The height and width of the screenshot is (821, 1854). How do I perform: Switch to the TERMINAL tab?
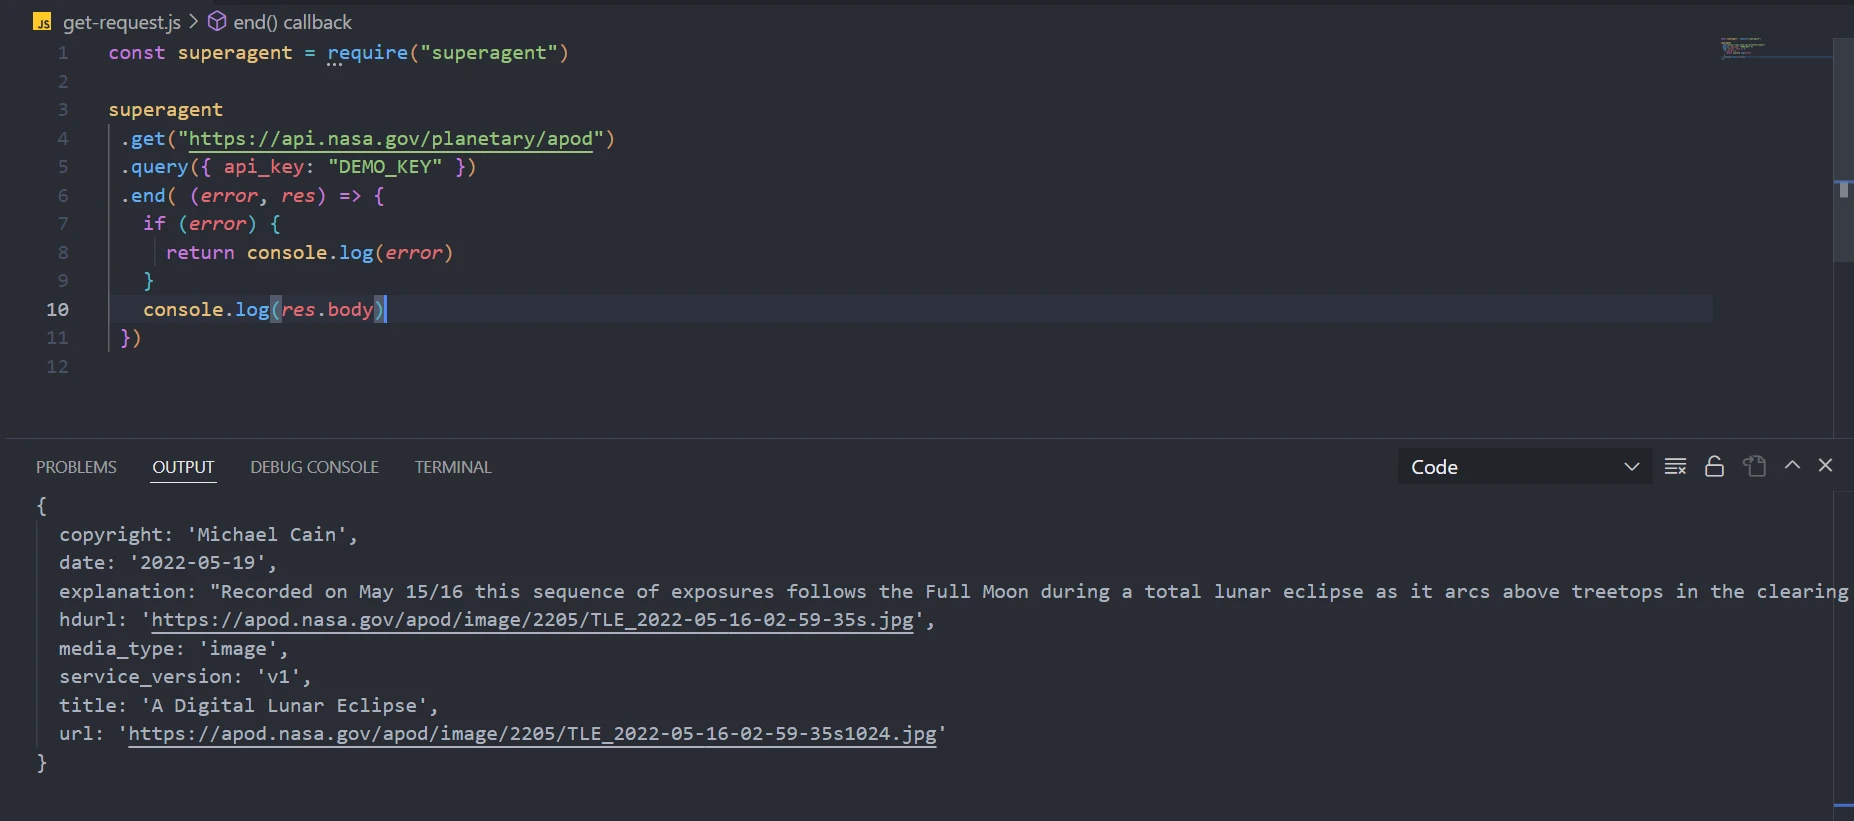click(453, 467)
